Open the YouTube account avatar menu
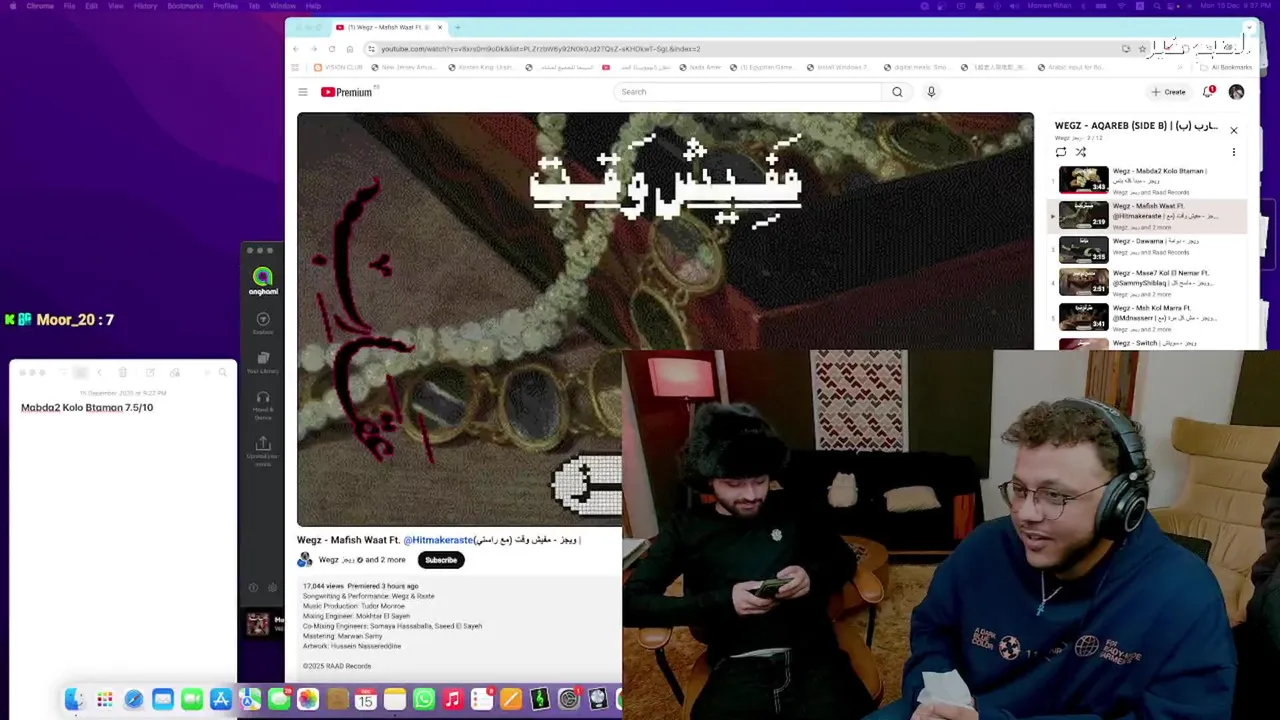Viewport: 1280px width, 720px height. pos(1236,92)
